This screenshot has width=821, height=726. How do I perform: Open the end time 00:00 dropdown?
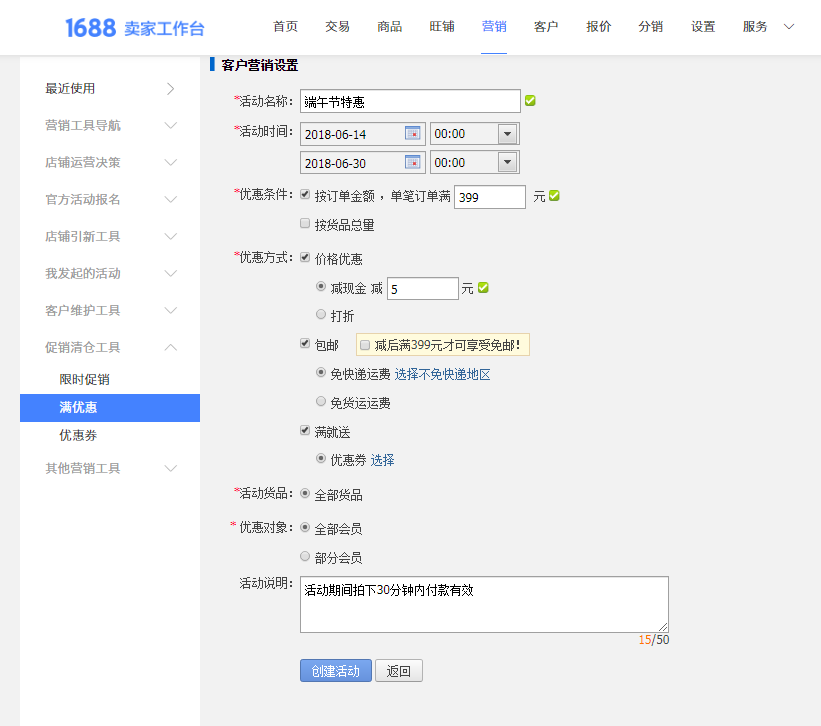(507, 162)
